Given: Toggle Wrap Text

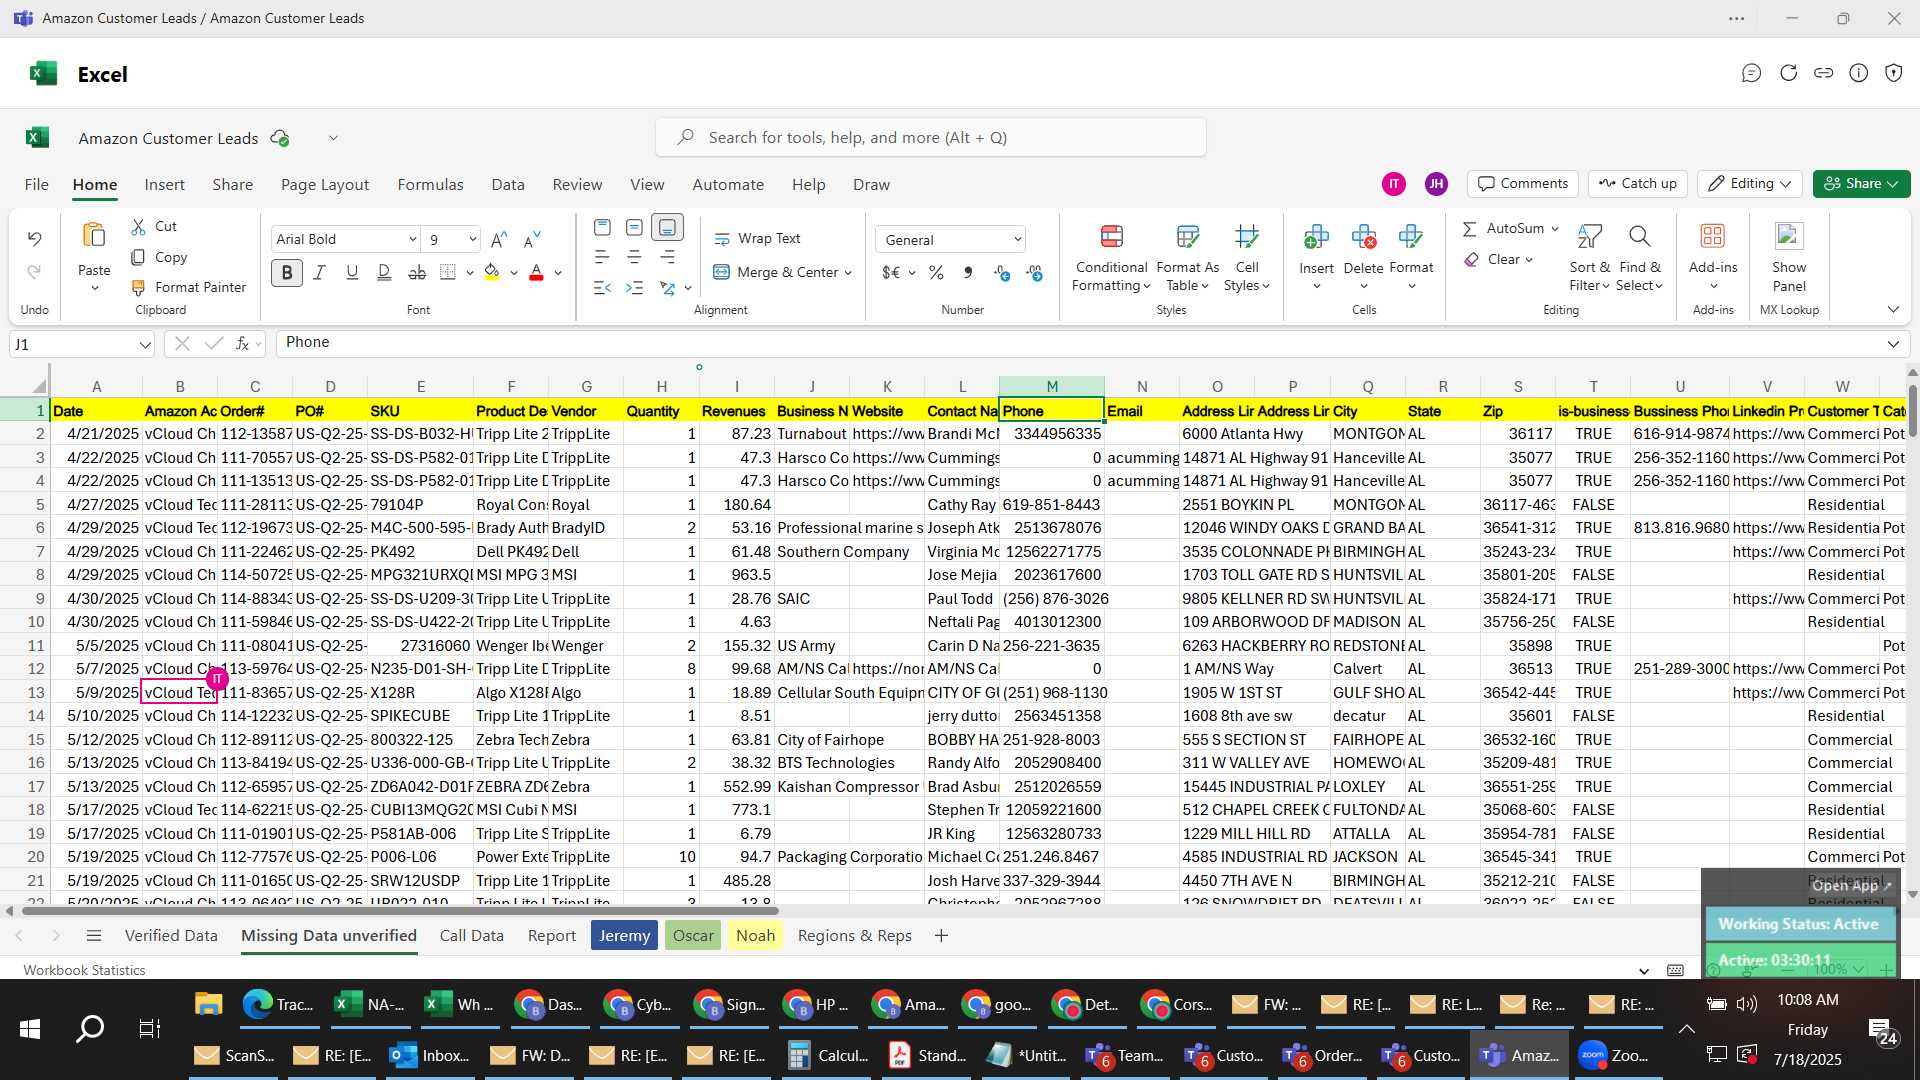Looking at the screenshot, I should coord(757,238).
